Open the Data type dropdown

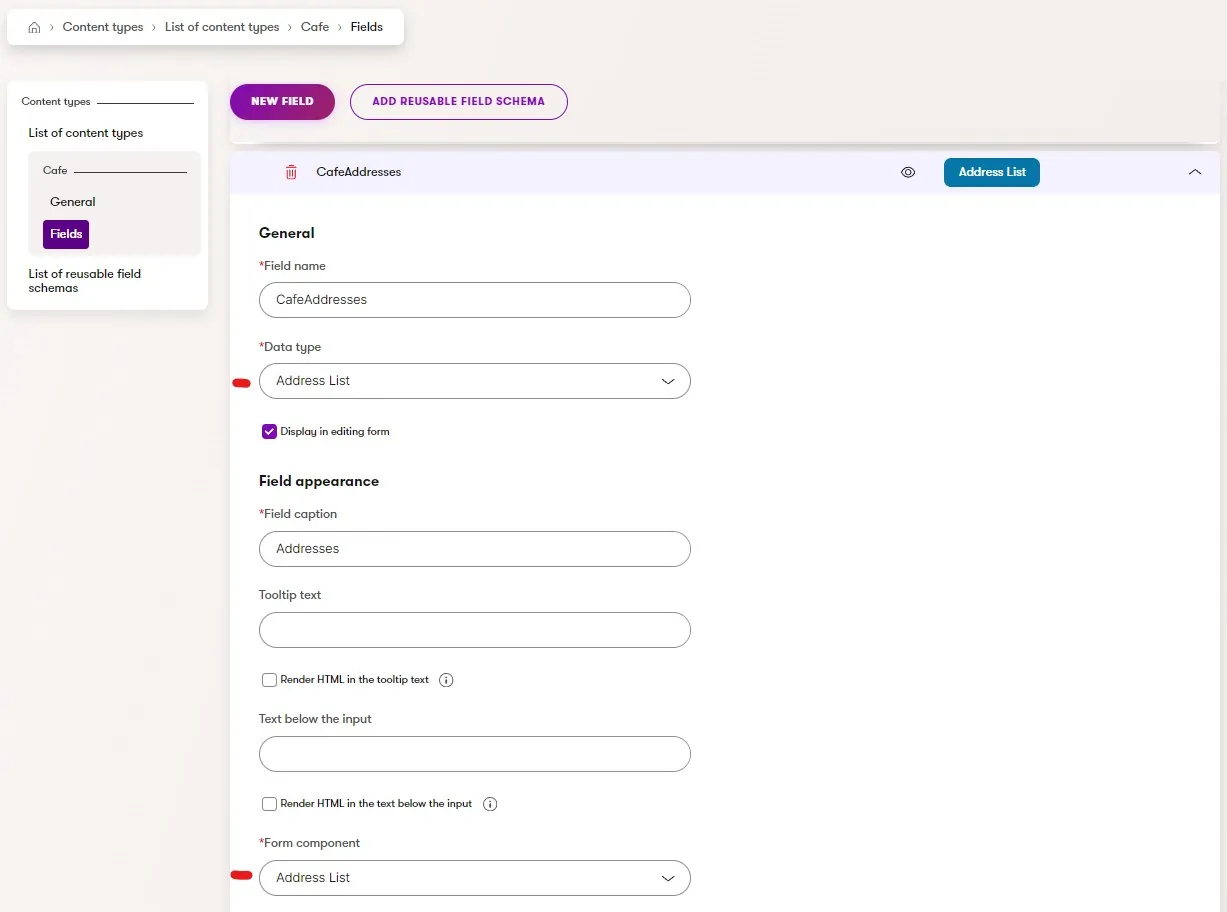click(475, 381)
